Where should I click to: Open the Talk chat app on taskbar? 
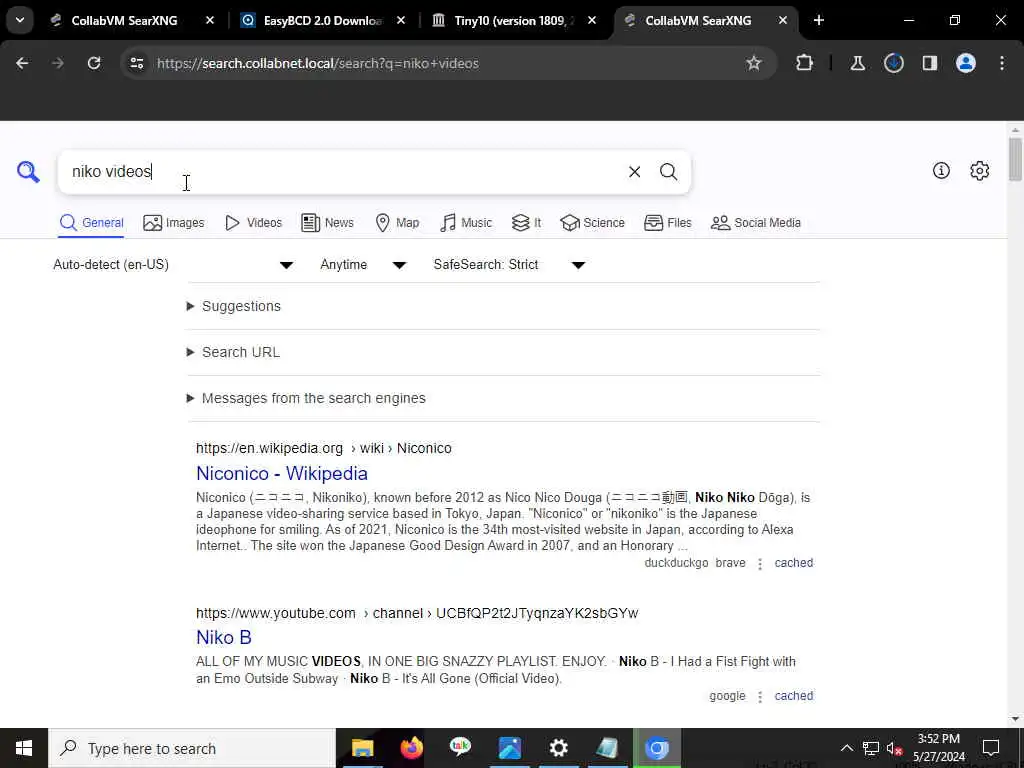tap(460, 748)
